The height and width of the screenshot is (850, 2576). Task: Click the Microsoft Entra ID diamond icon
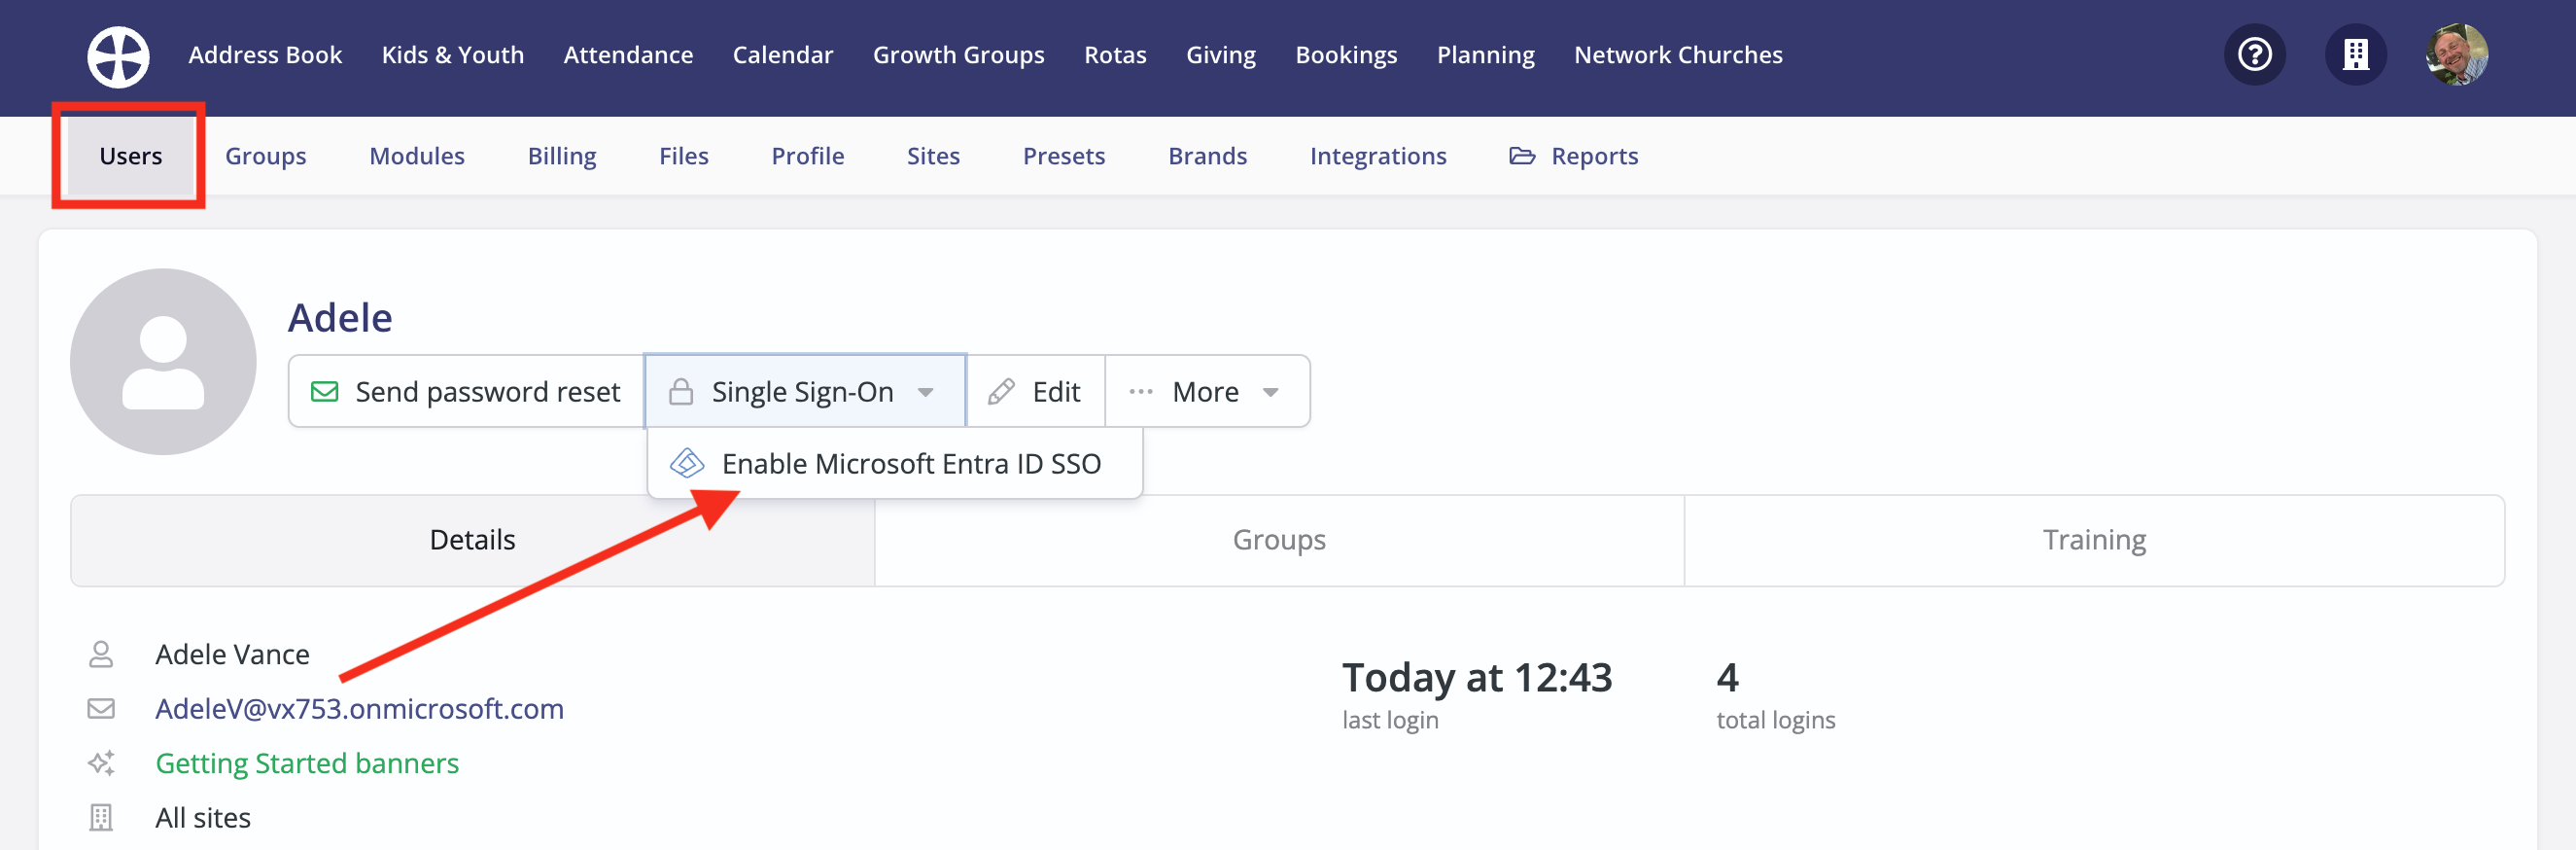point(687,463)
